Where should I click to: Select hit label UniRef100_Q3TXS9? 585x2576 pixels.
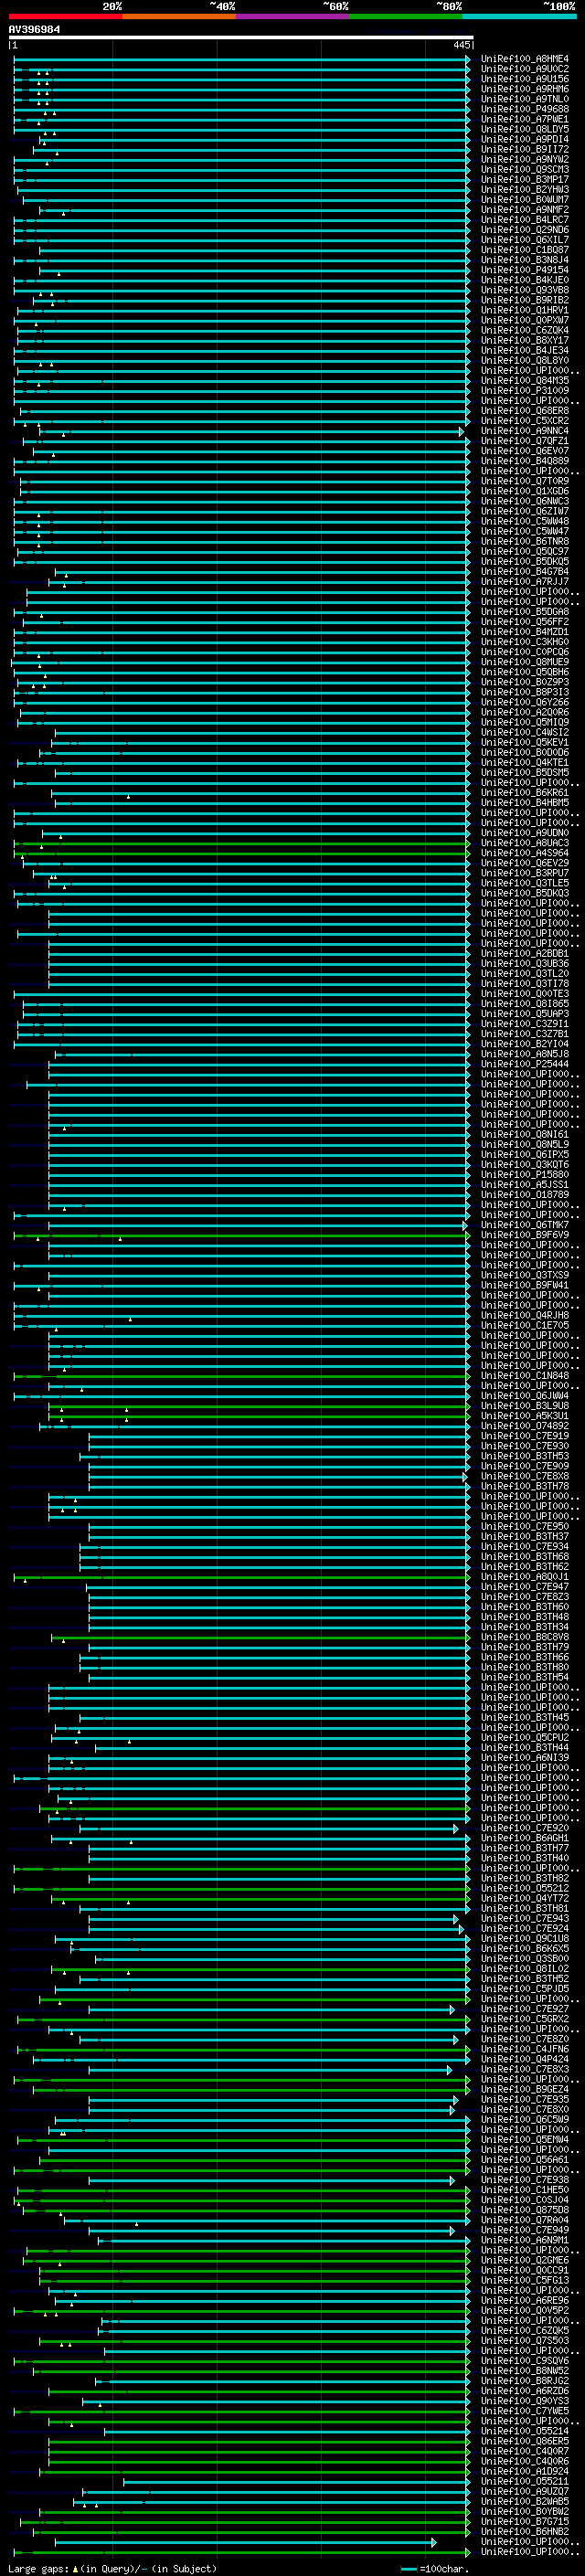[525, 1276]
